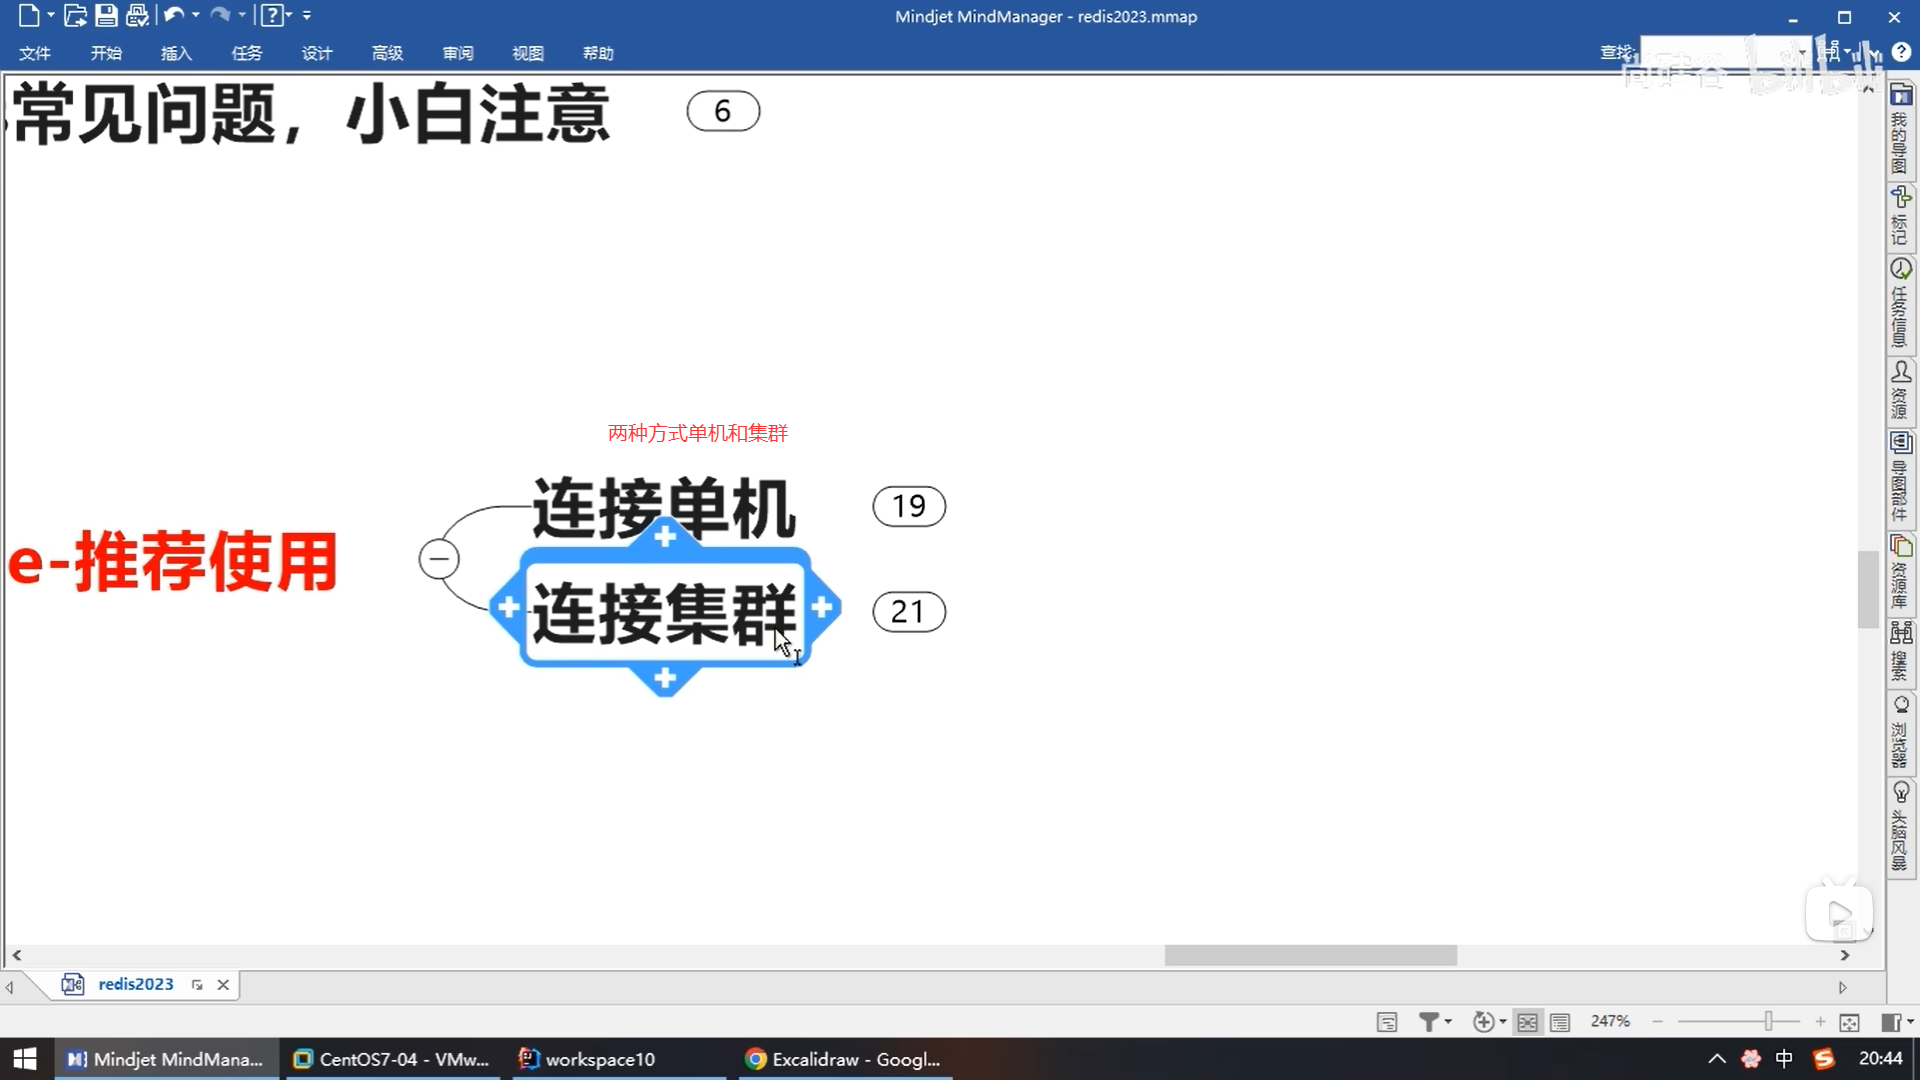Click the plus button right of 连接集群
The width and height of the screenshot is (1920, 1080).
point(822,607)
